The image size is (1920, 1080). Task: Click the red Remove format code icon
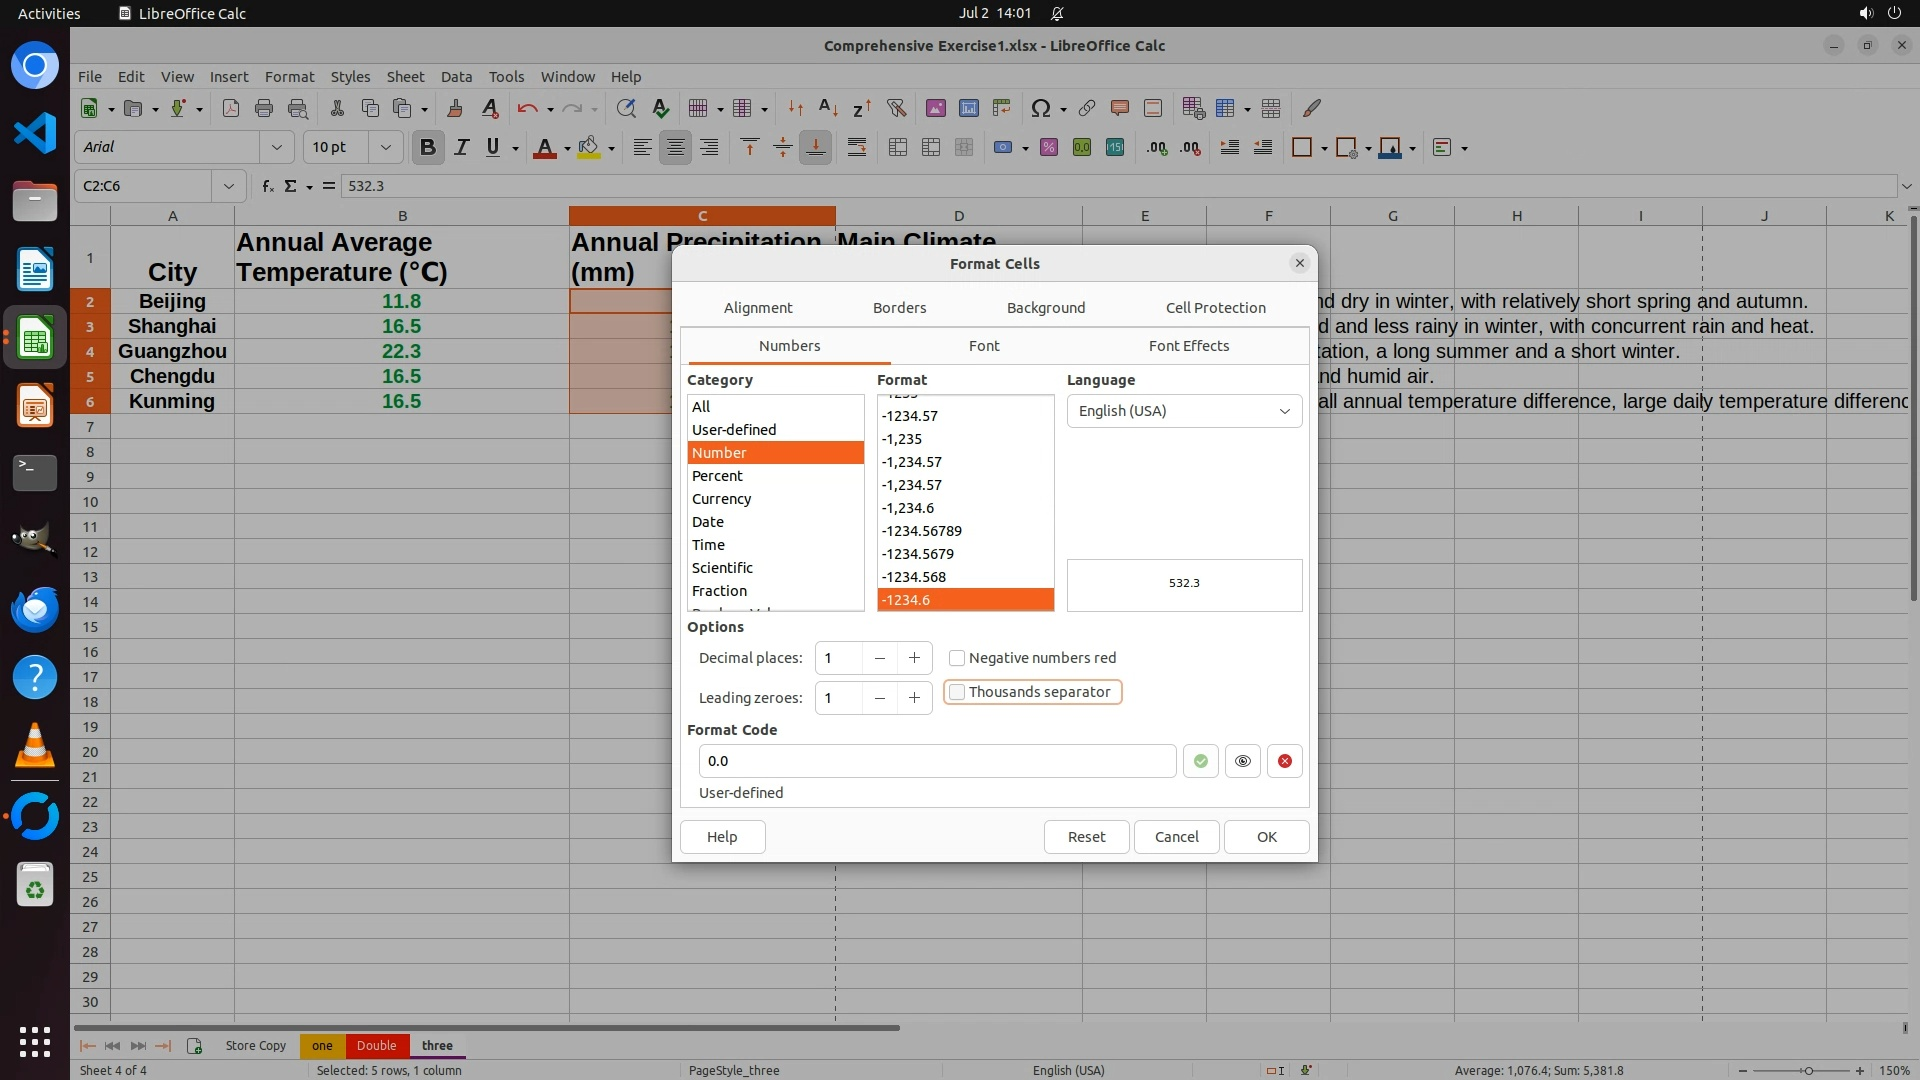[1284, 761]
